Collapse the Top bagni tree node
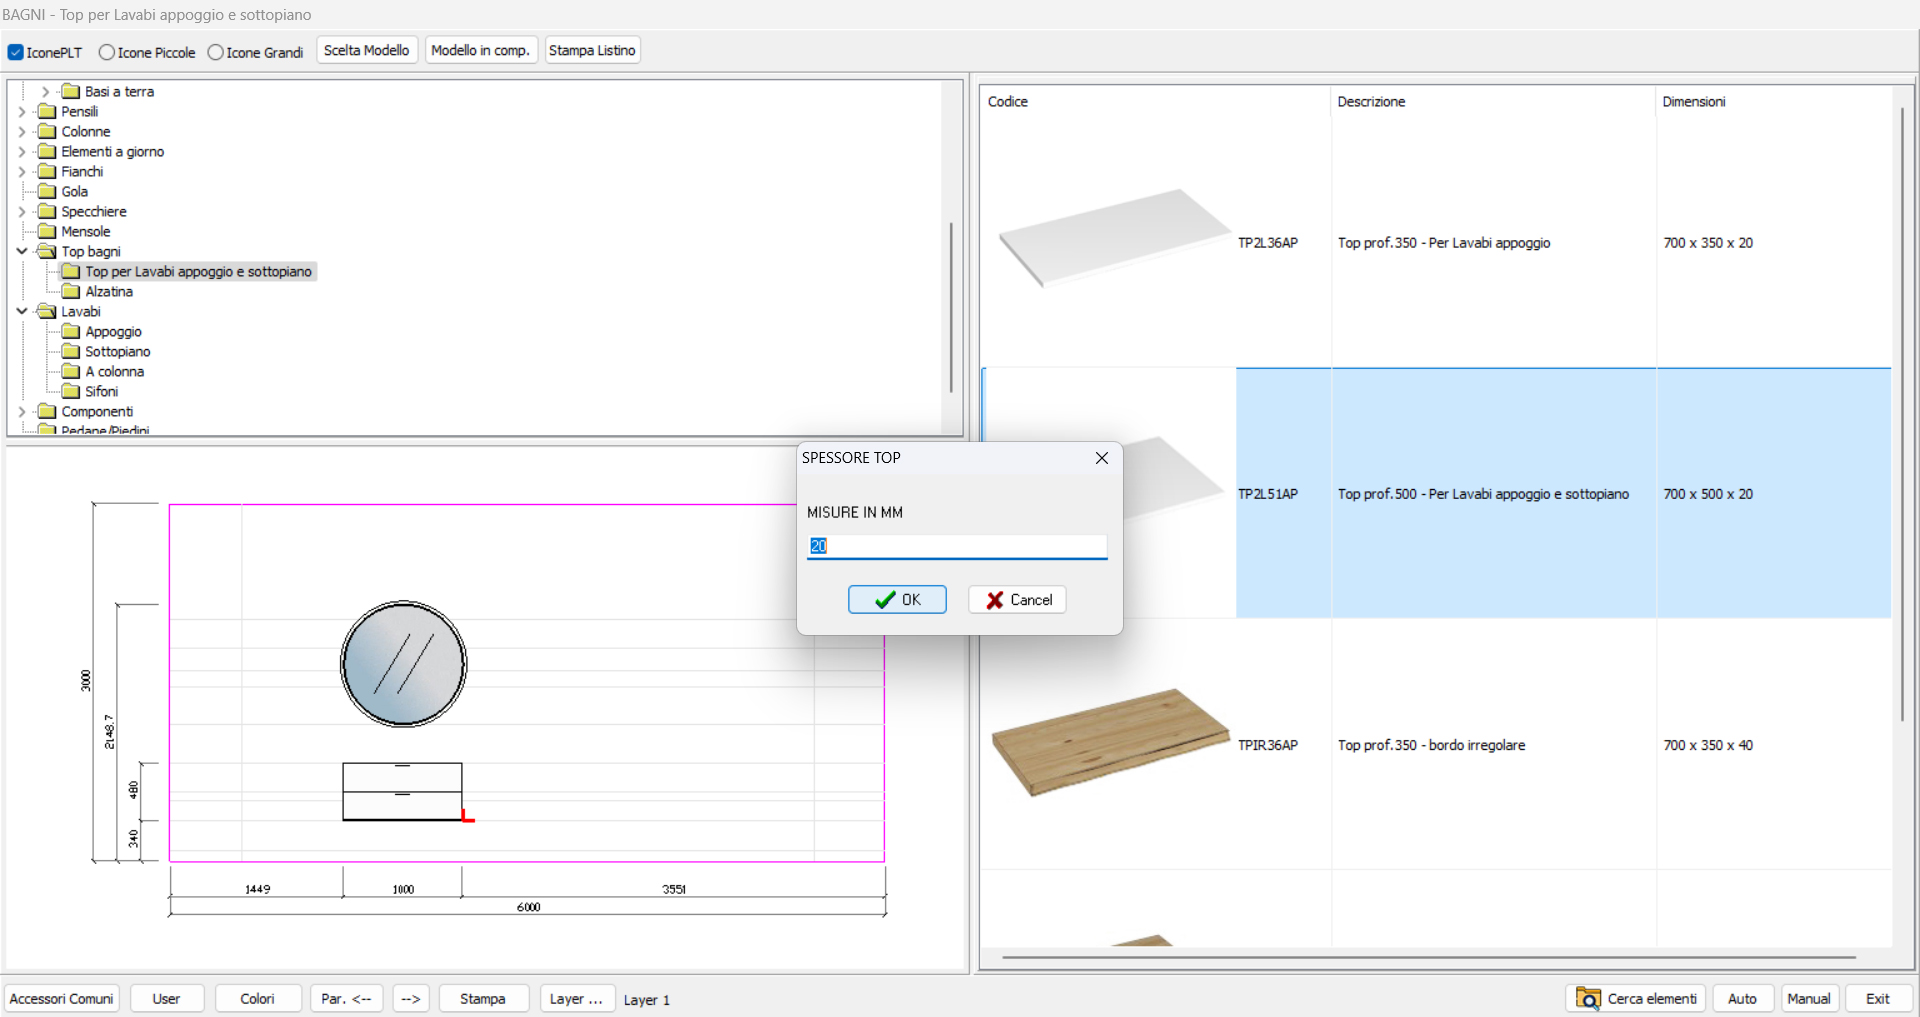Screen dimensions: 1920x1017 tap(22, 251)
